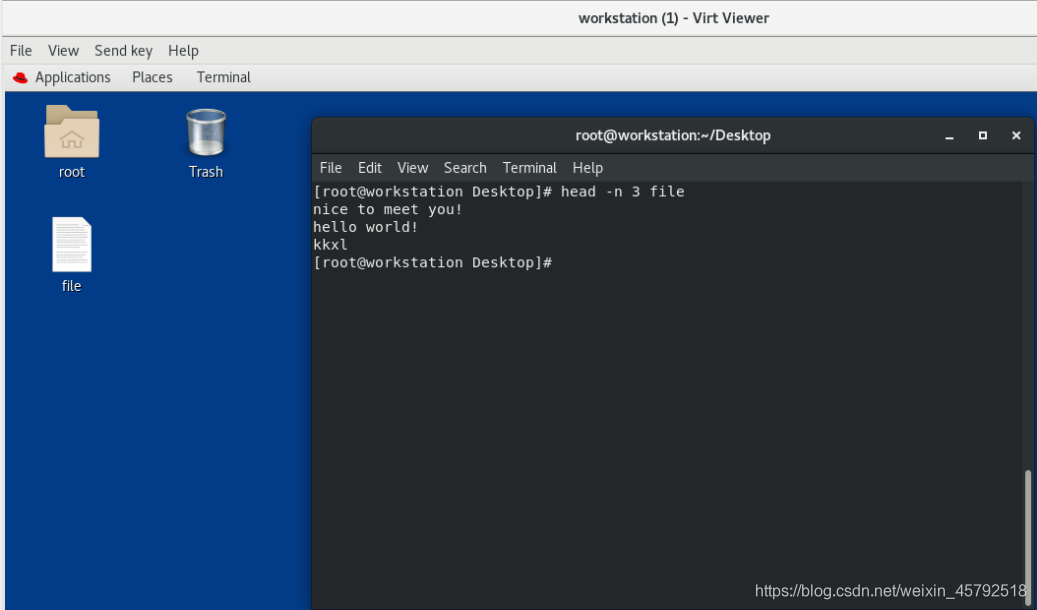
Task: Open the Applications menu in GNOME panel
Action: (73, 77)
